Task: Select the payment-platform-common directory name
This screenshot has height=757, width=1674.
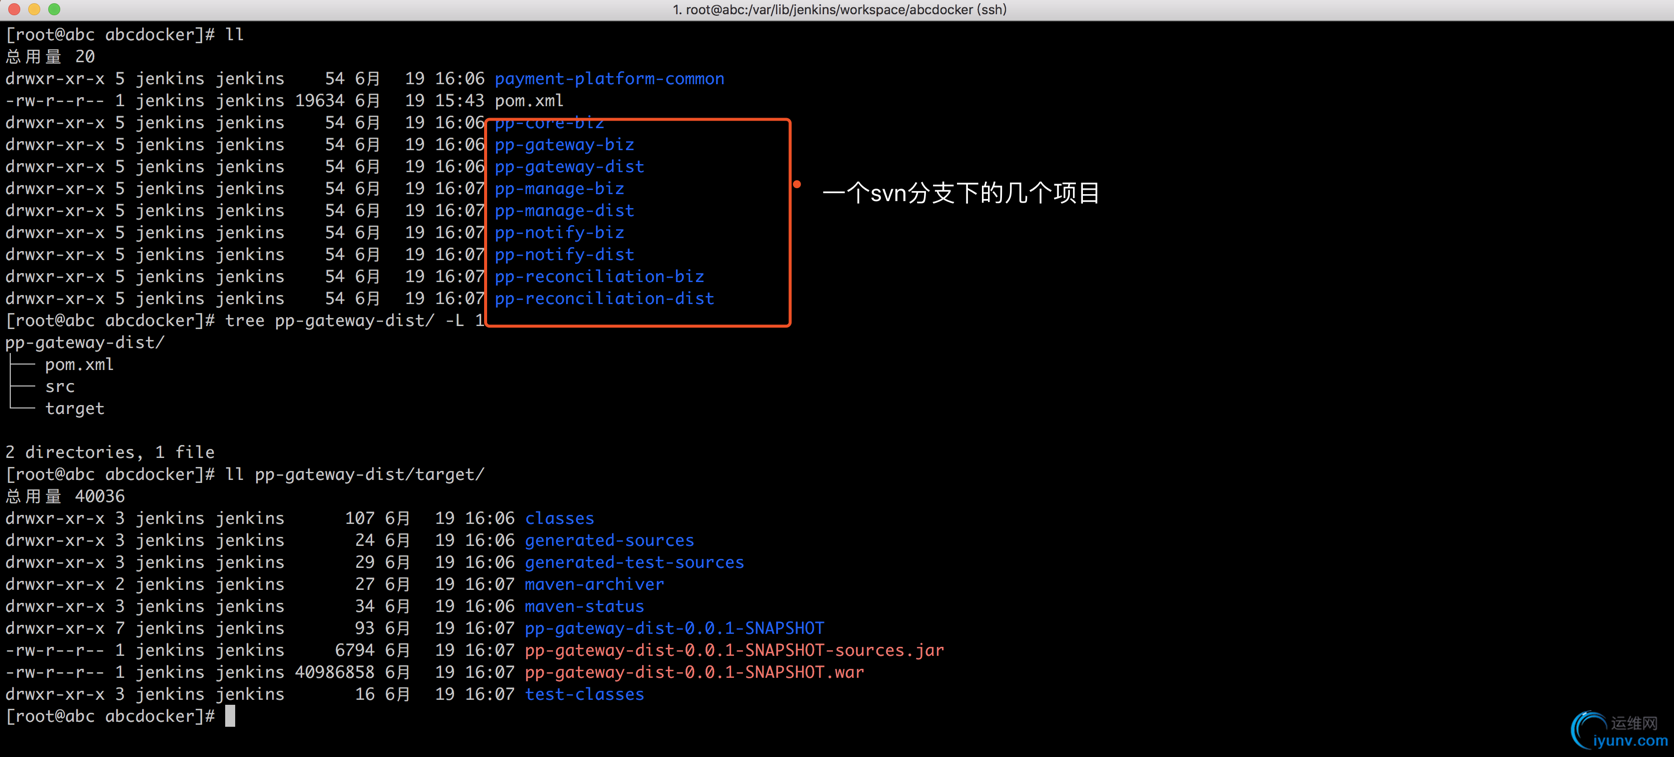Action: point(609,78)
